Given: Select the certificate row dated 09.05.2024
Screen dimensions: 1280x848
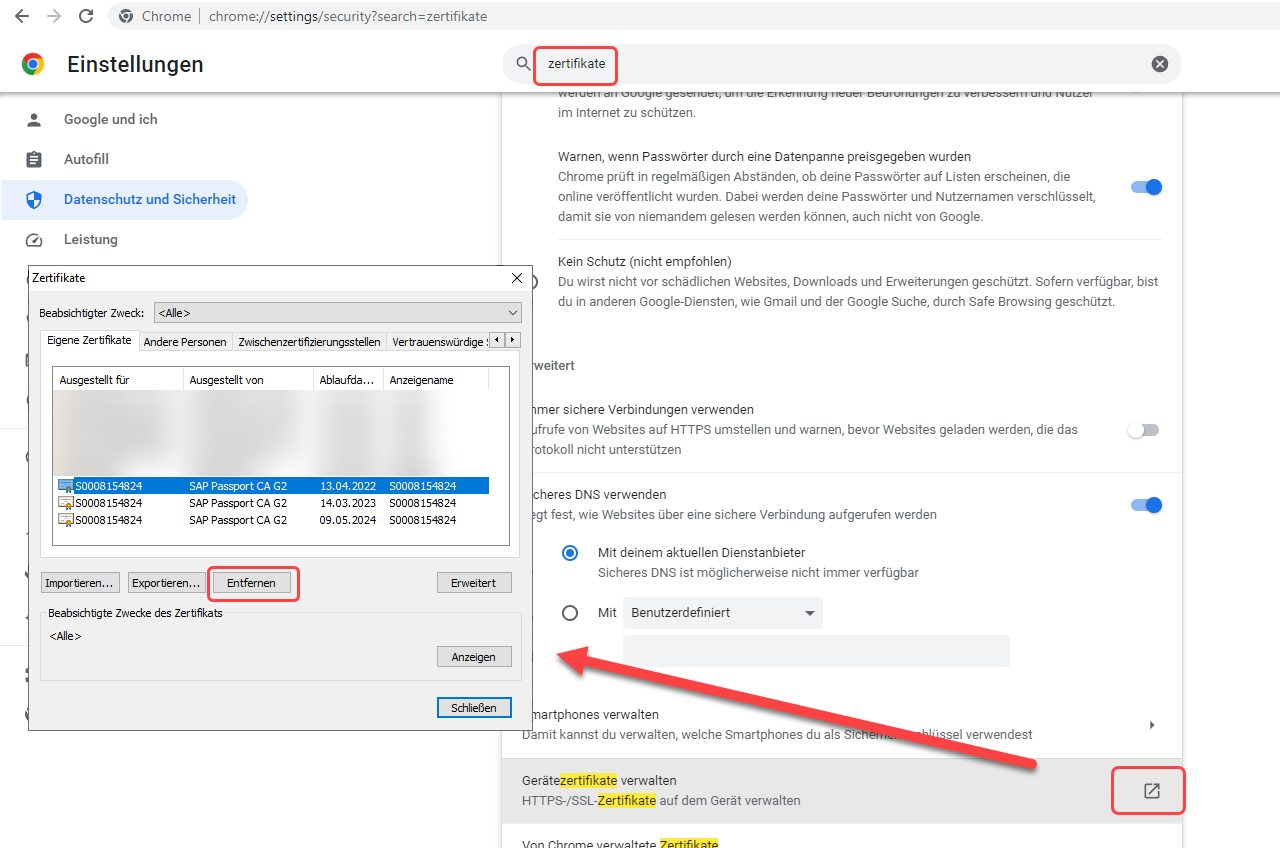Looking at the screenshot, I should (x=272, y=520).
